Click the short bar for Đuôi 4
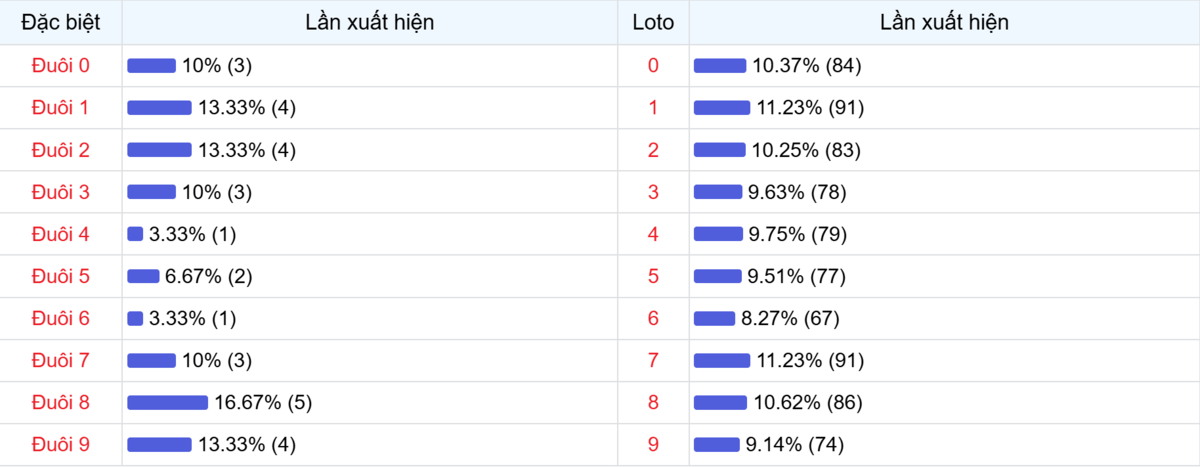 click(135, 234)
